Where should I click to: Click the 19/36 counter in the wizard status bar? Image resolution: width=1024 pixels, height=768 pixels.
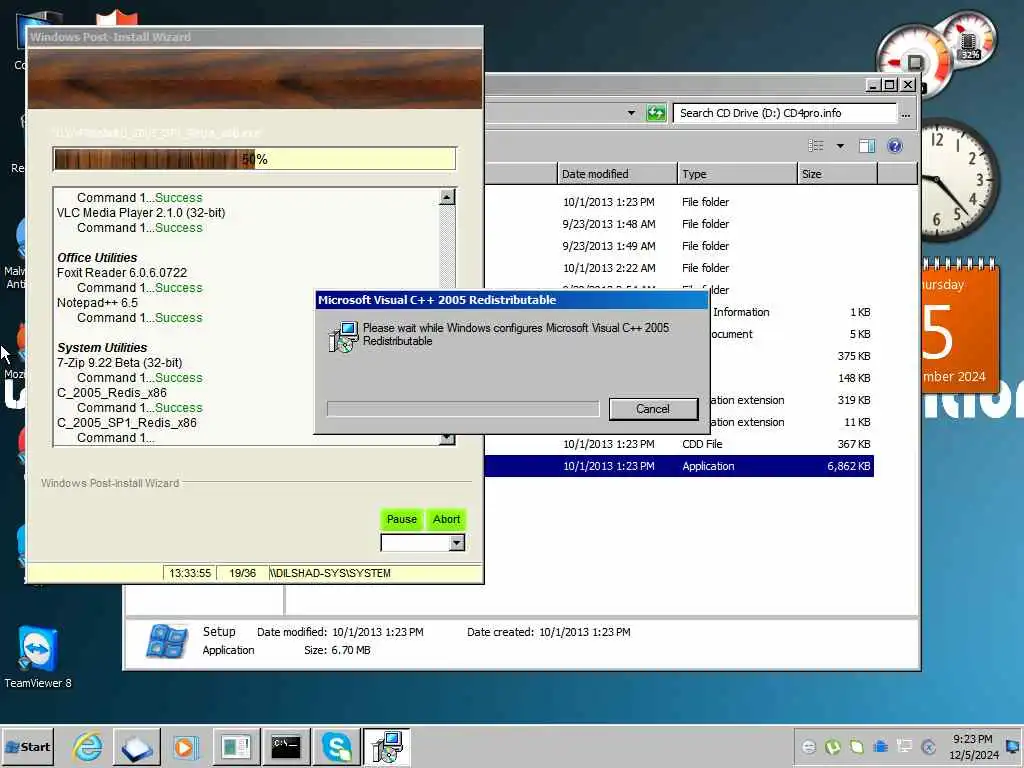pyautogui.click(x=242, y=573)
